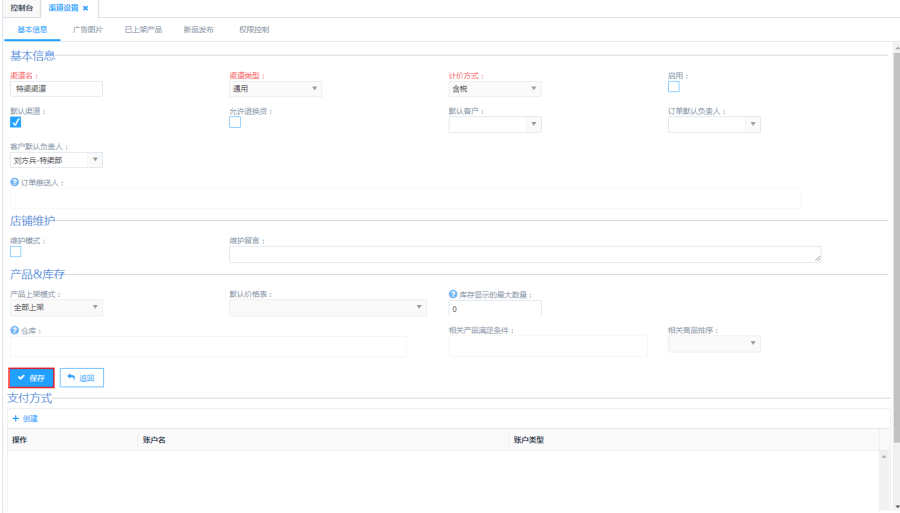Close the 渠道设置 tab with its x icon

[x=86, y=8]
